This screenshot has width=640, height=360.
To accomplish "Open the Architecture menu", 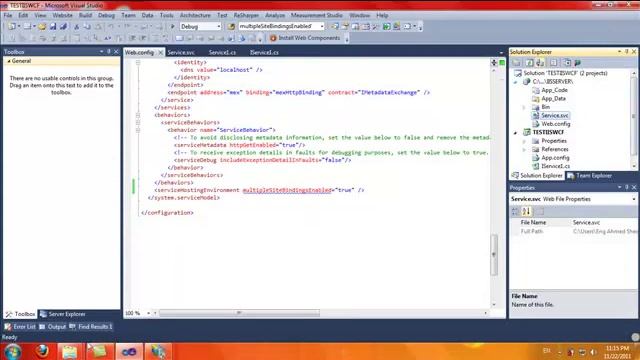I will [x=195, y=16].
